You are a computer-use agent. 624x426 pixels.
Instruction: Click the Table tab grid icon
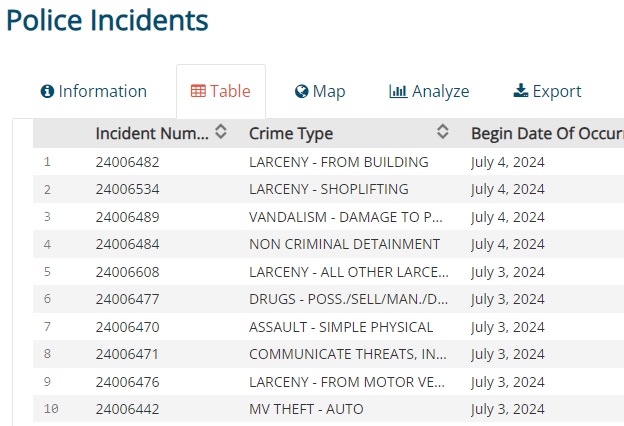click(198, 91)
